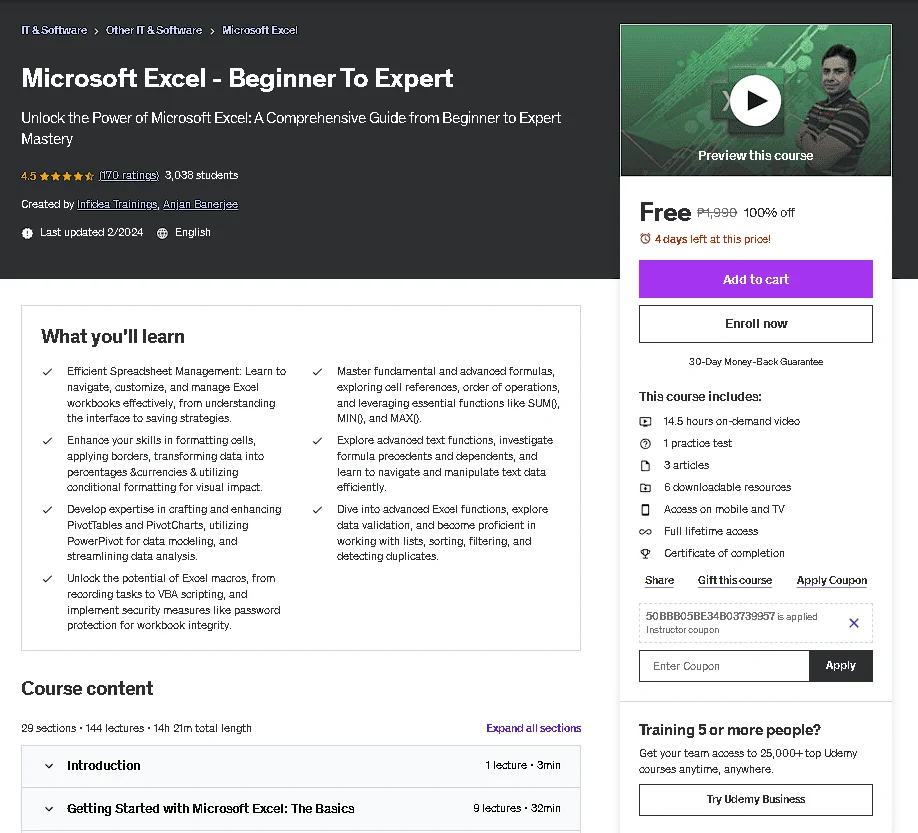Click the struck-through ₱1,990 original price

coord(717,212)
